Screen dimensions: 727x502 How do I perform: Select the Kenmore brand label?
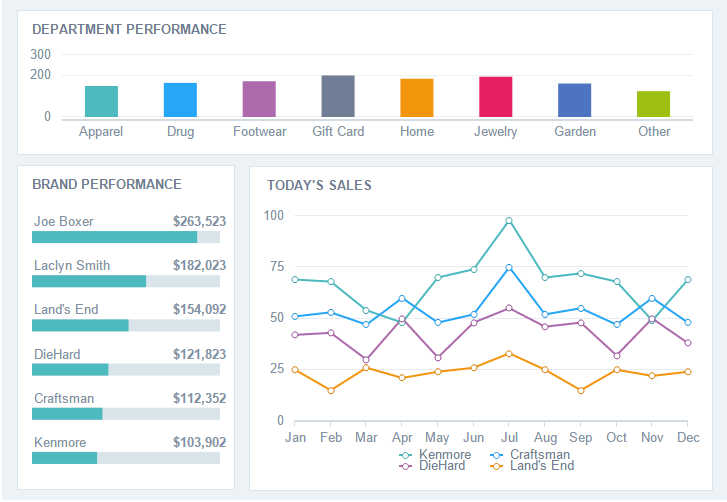60,443
